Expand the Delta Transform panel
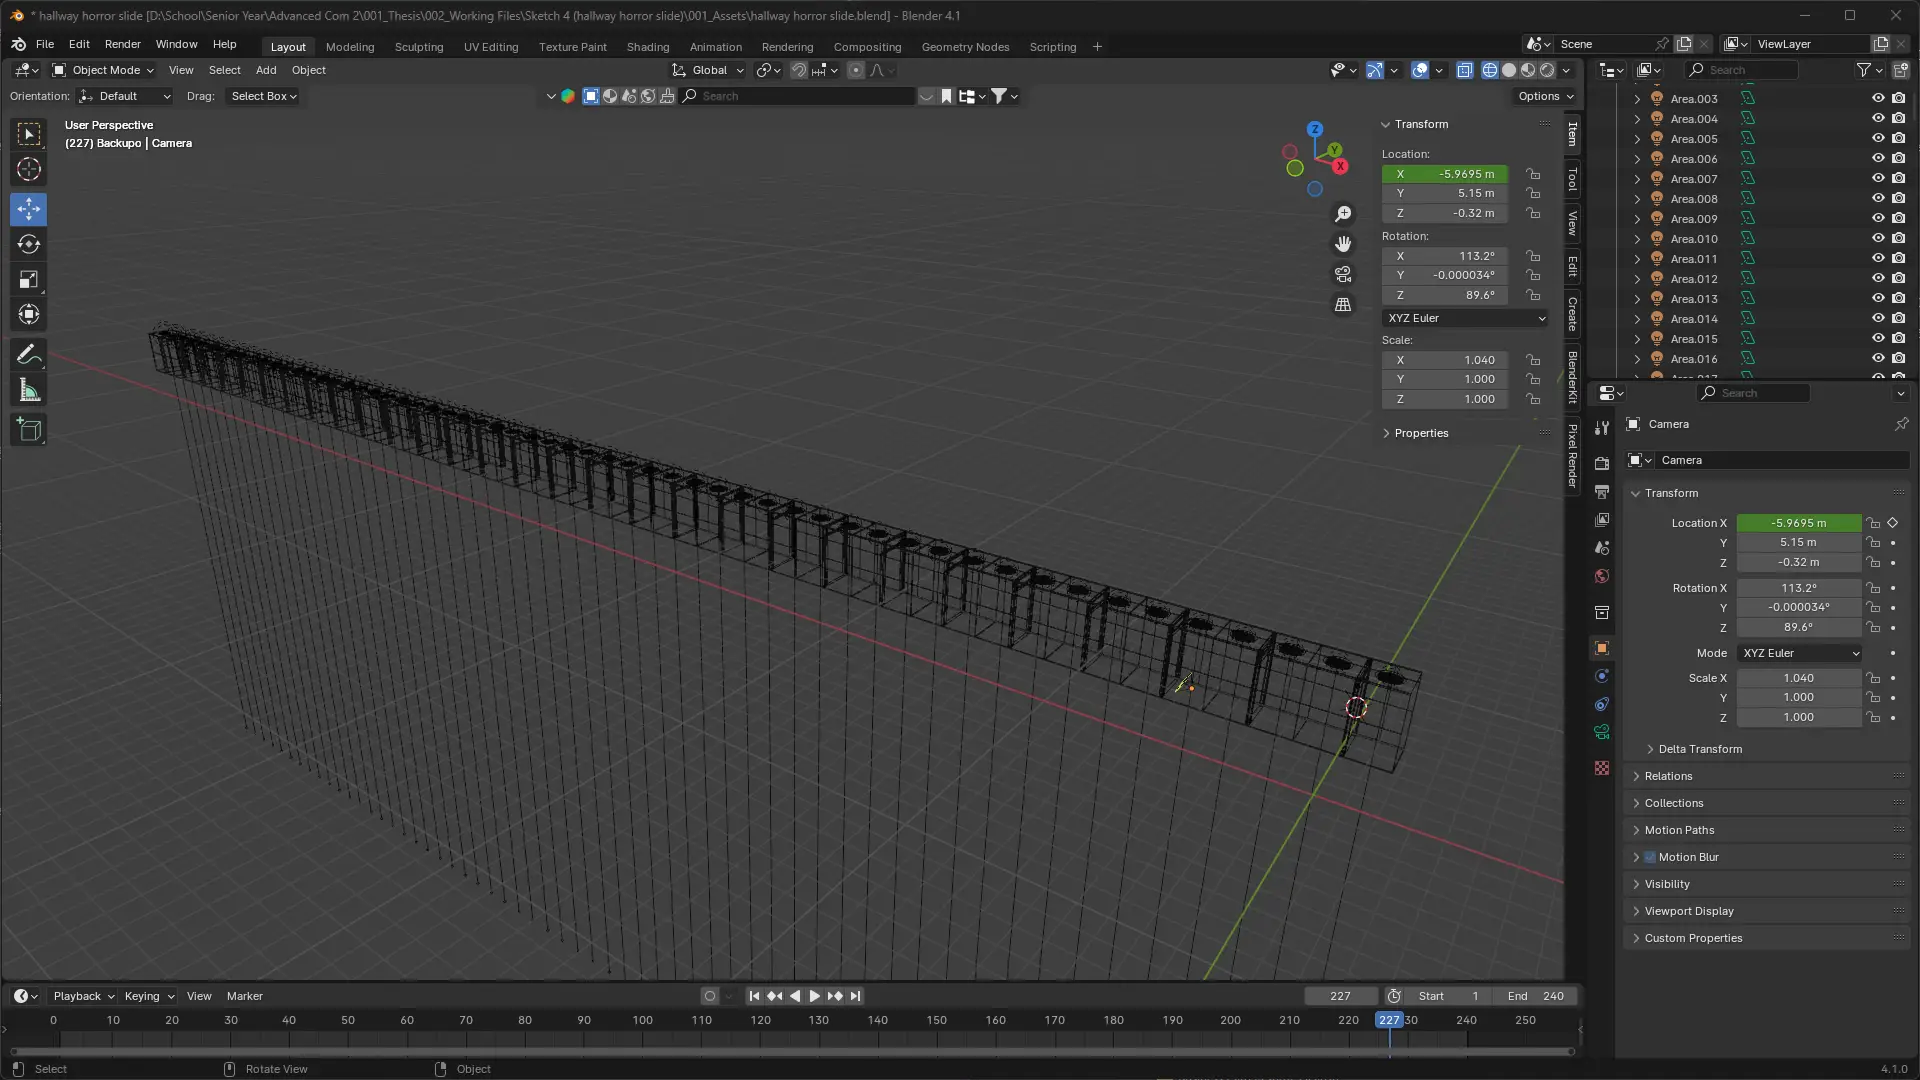Image resolution: width=1920 pixels, height=1080 pixels. click(x=1699, y=749)
